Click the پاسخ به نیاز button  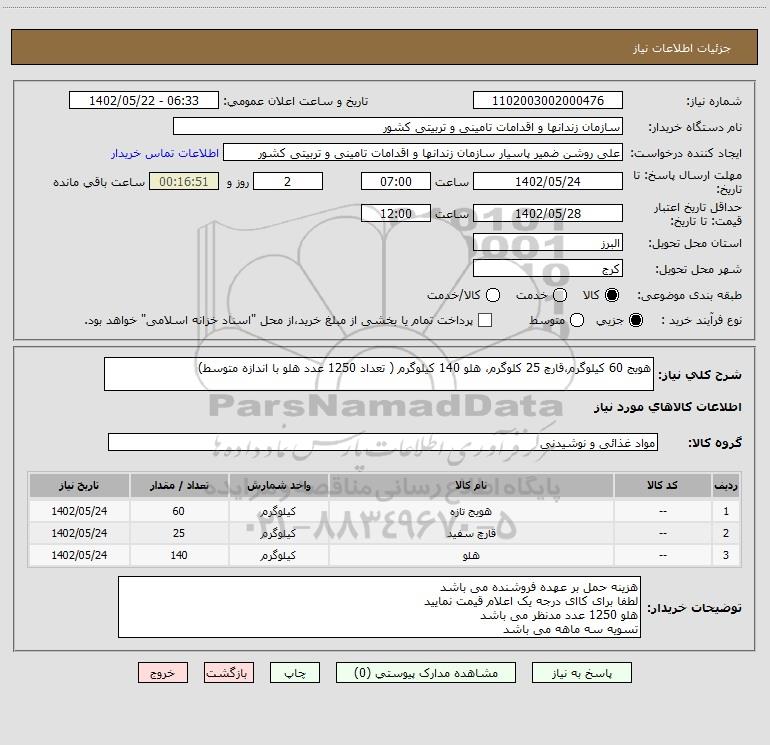coord(582,673)
